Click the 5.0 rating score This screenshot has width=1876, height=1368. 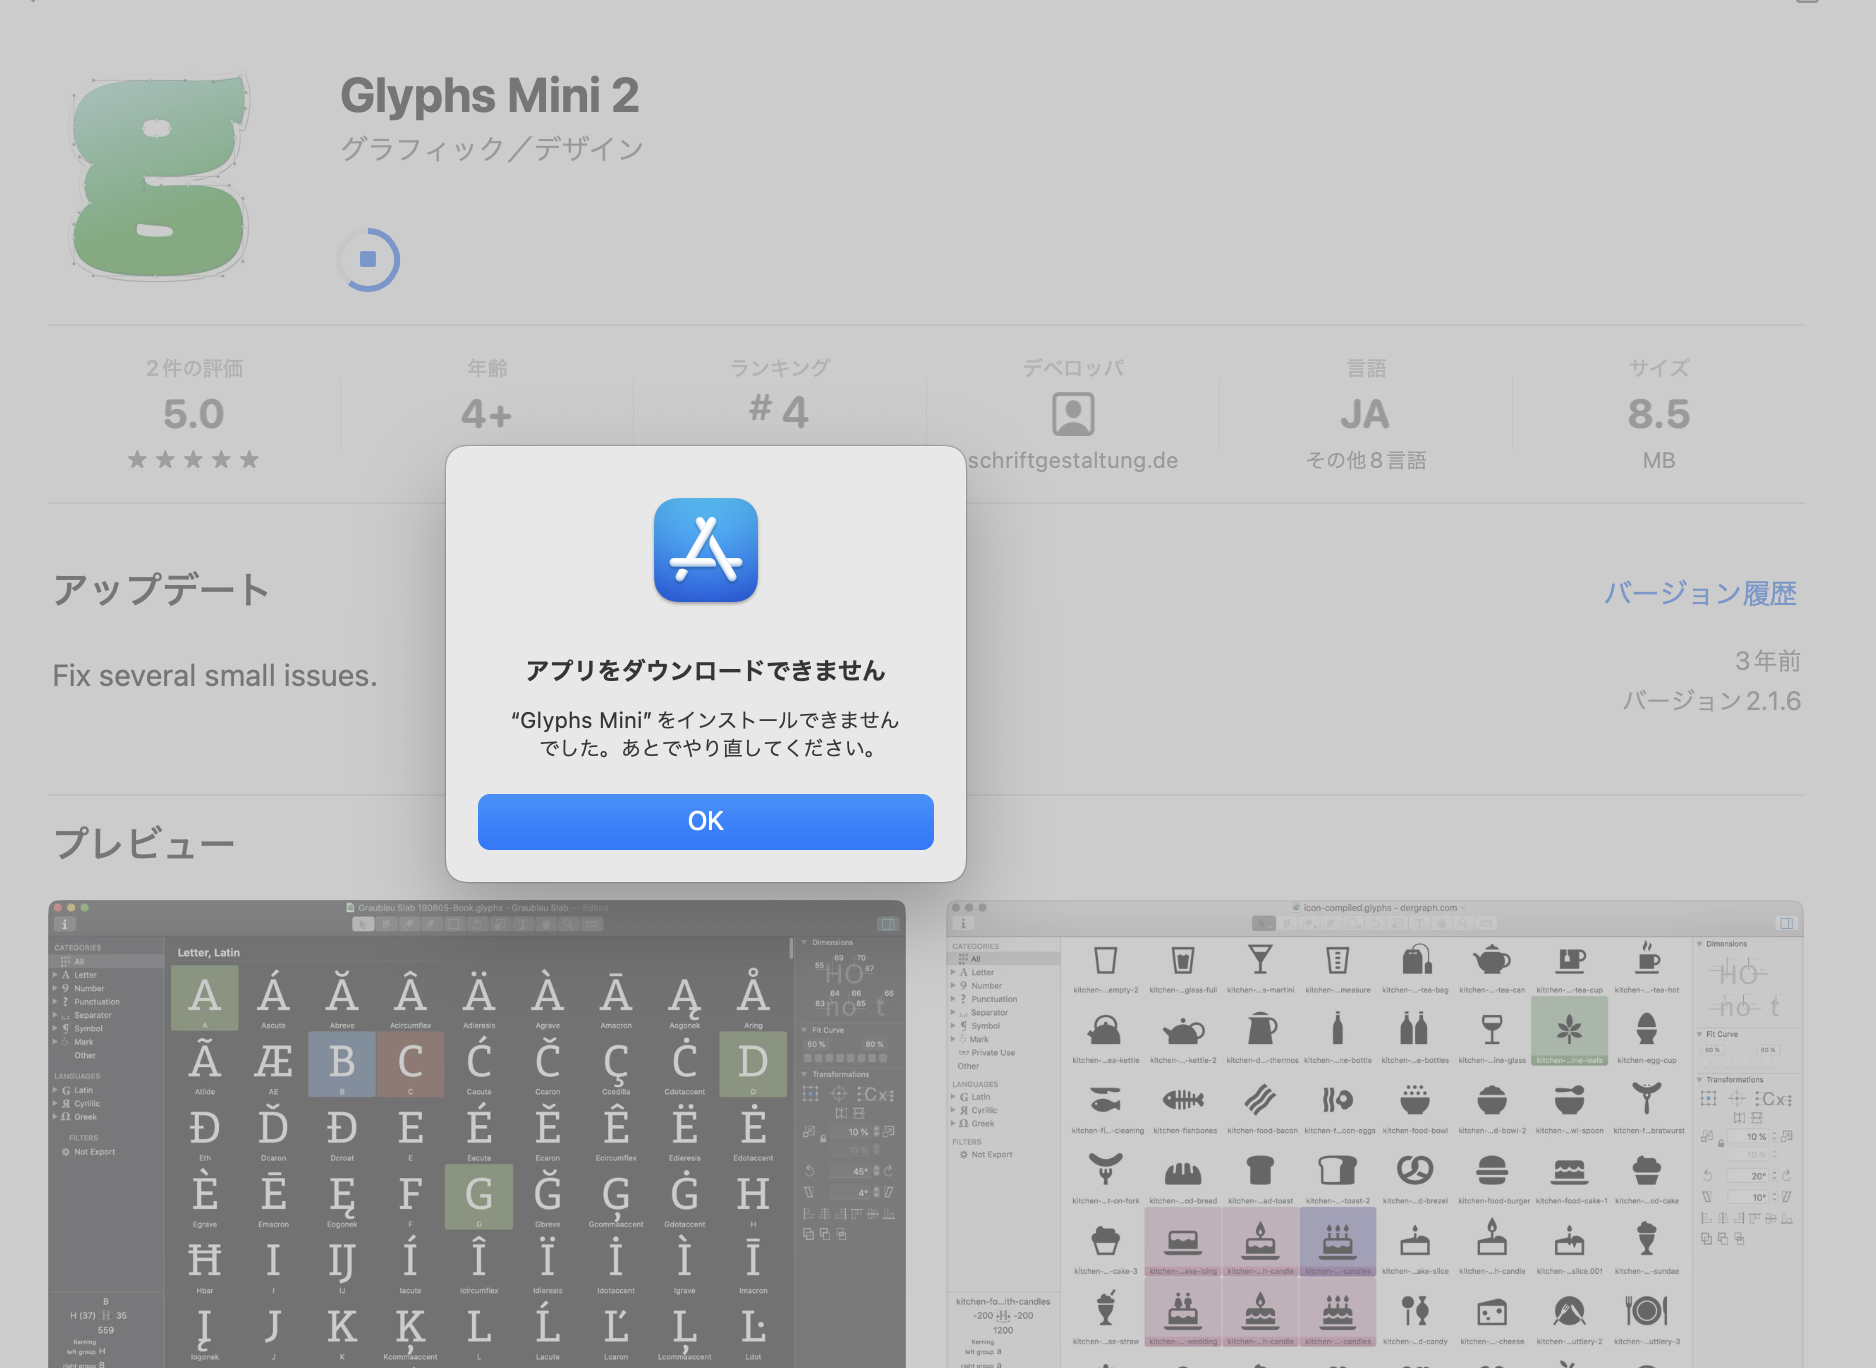194,414
